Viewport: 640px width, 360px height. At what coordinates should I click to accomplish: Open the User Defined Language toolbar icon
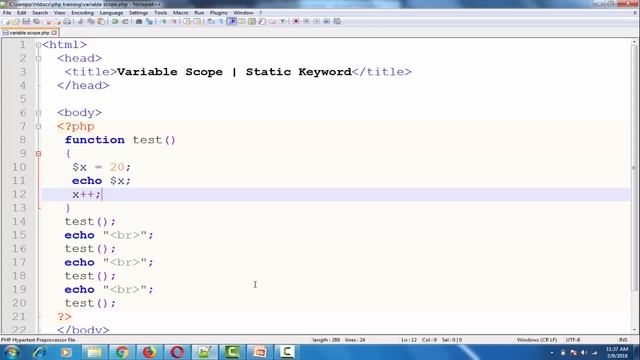click(x=242, y=21)
